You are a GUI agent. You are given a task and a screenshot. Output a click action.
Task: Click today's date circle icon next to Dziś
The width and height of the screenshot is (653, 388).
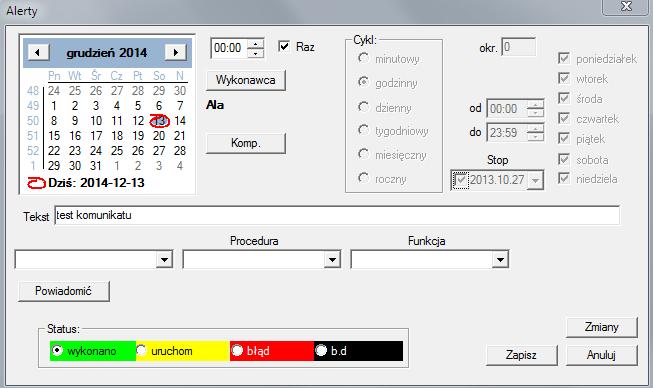pos(36,183)
